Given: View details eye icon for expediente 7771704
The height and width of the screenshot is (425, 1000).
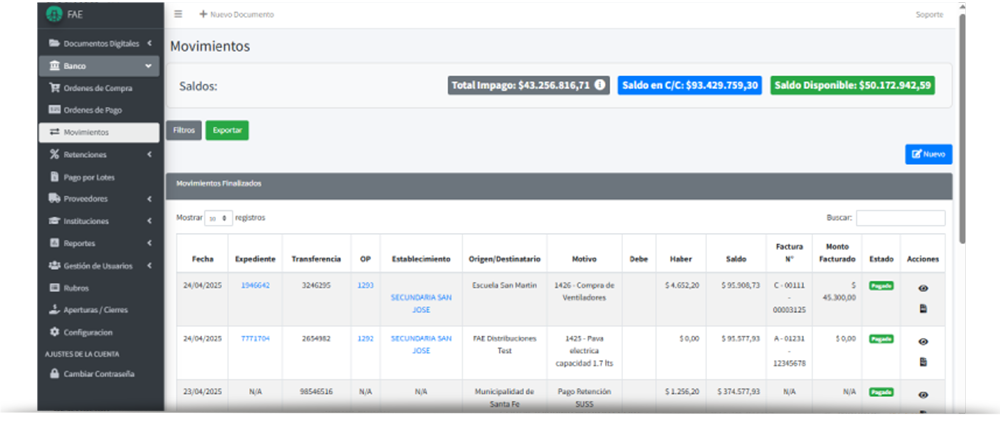Looking at the screenshot, I should (923, 341).
